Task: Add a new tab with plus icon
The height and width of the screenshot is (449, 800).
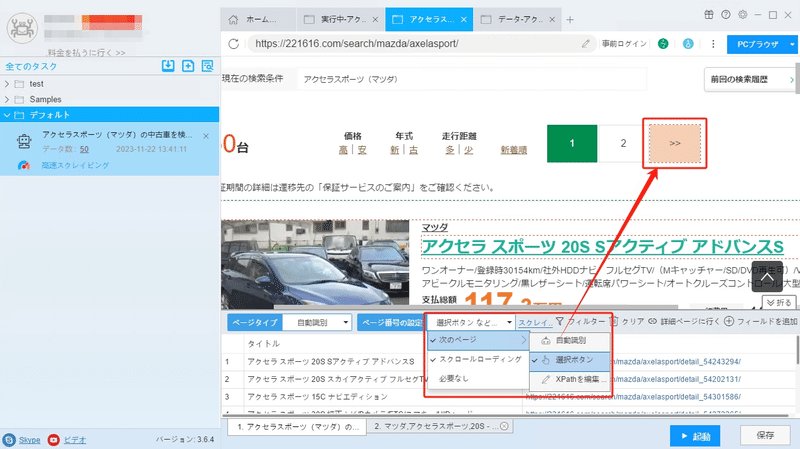Action: [570, 19]
